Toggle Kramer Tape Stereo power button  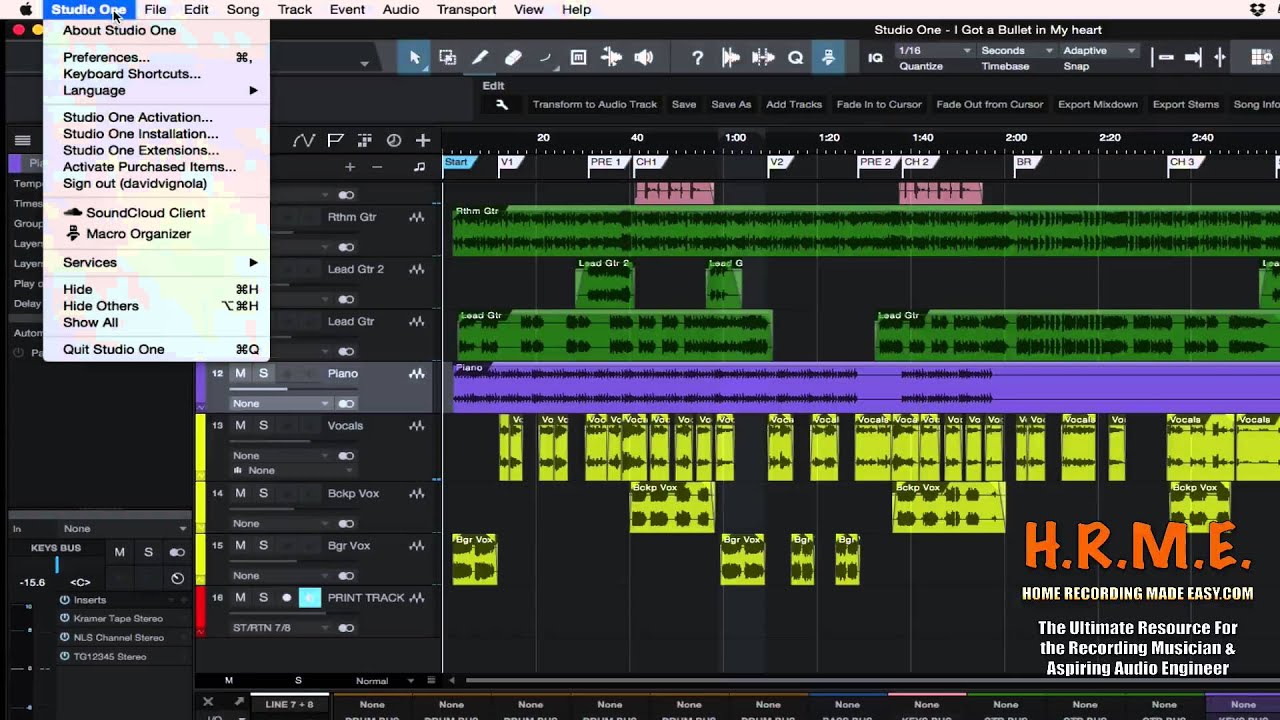click(64, 618)
